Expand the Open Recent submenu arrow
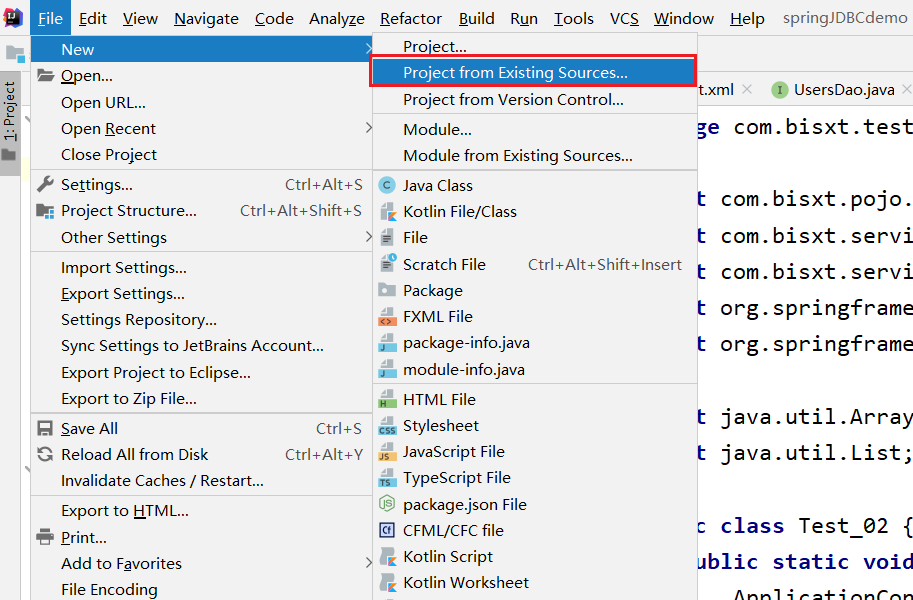Screen dimensions: 913x600 tap(368, 128)
